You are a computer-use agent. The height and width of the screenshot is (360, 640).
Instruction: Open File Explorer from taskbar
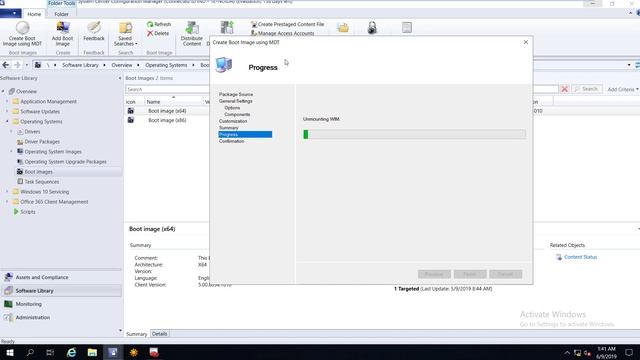(x=92, y=352)
